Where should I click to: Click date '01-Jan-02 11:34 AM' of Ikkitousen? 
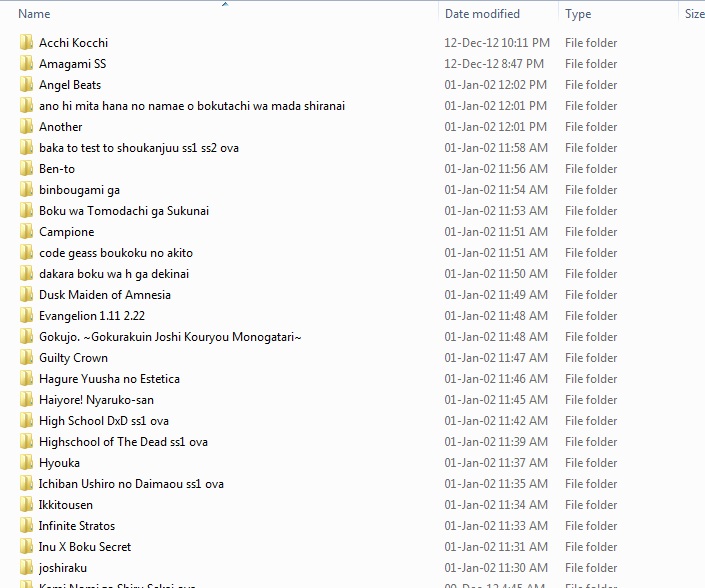pos(496,505)
